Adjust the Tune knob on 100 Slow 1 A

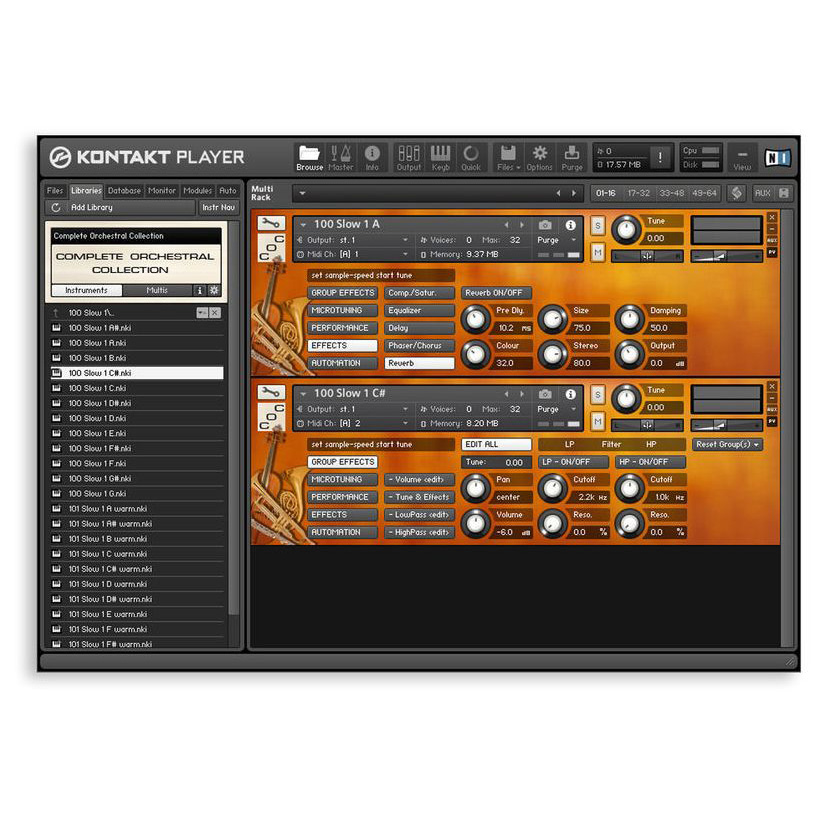(x=625, y=229)
